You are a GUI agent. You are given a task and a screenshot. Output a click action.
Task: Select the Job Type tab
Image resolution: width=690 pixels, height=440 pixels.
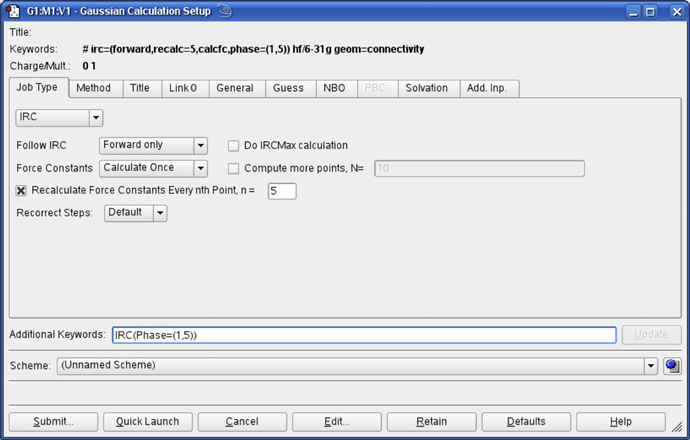(x=37, y=87)
